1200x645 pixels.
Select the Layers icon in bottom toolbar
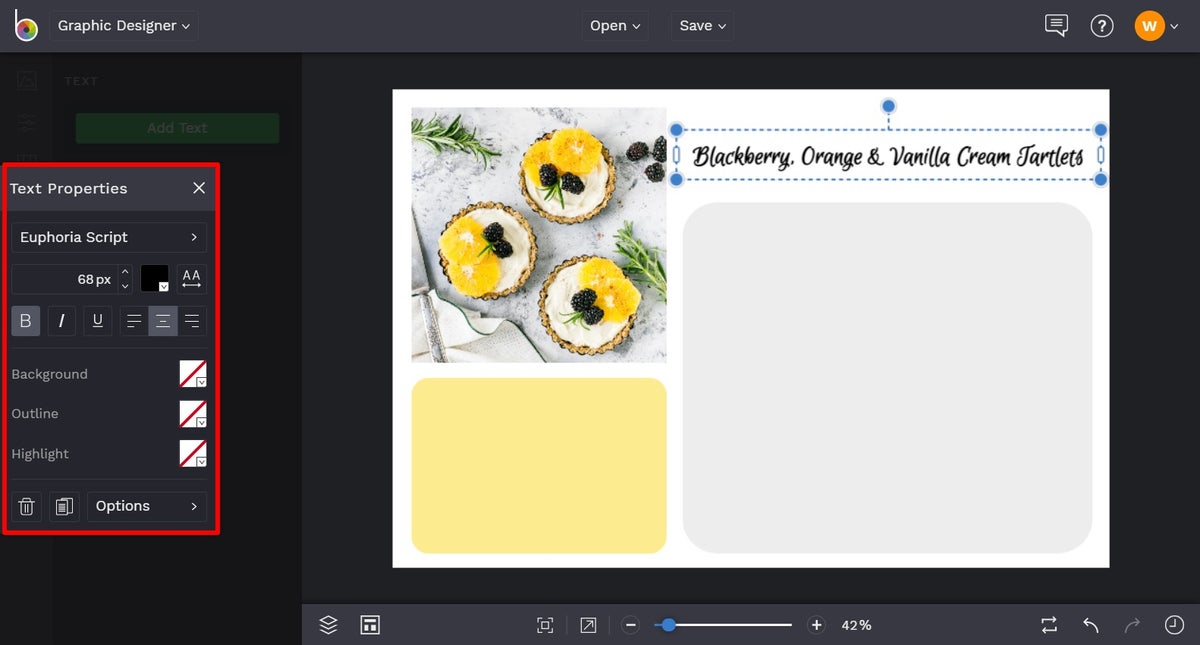(328, 624)
